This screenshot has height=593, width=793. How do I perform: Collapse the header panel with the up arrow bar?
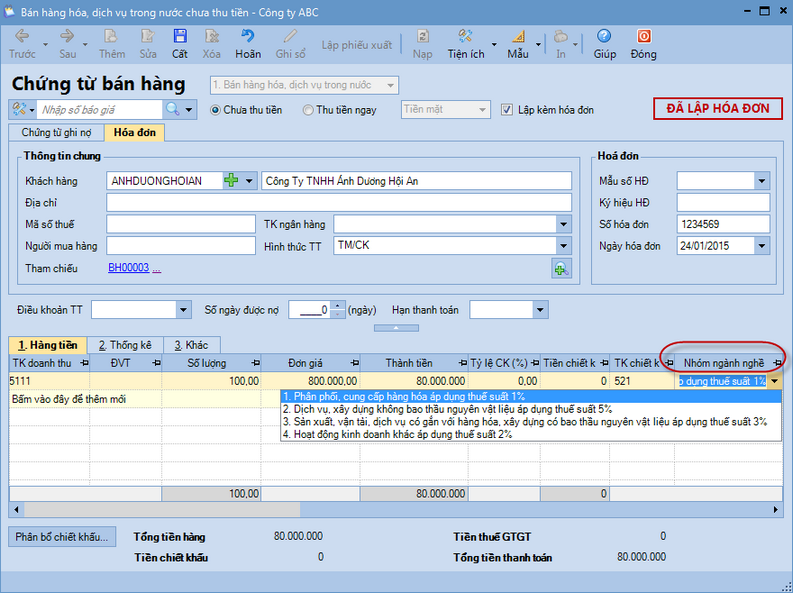click(x=396, y=328)
